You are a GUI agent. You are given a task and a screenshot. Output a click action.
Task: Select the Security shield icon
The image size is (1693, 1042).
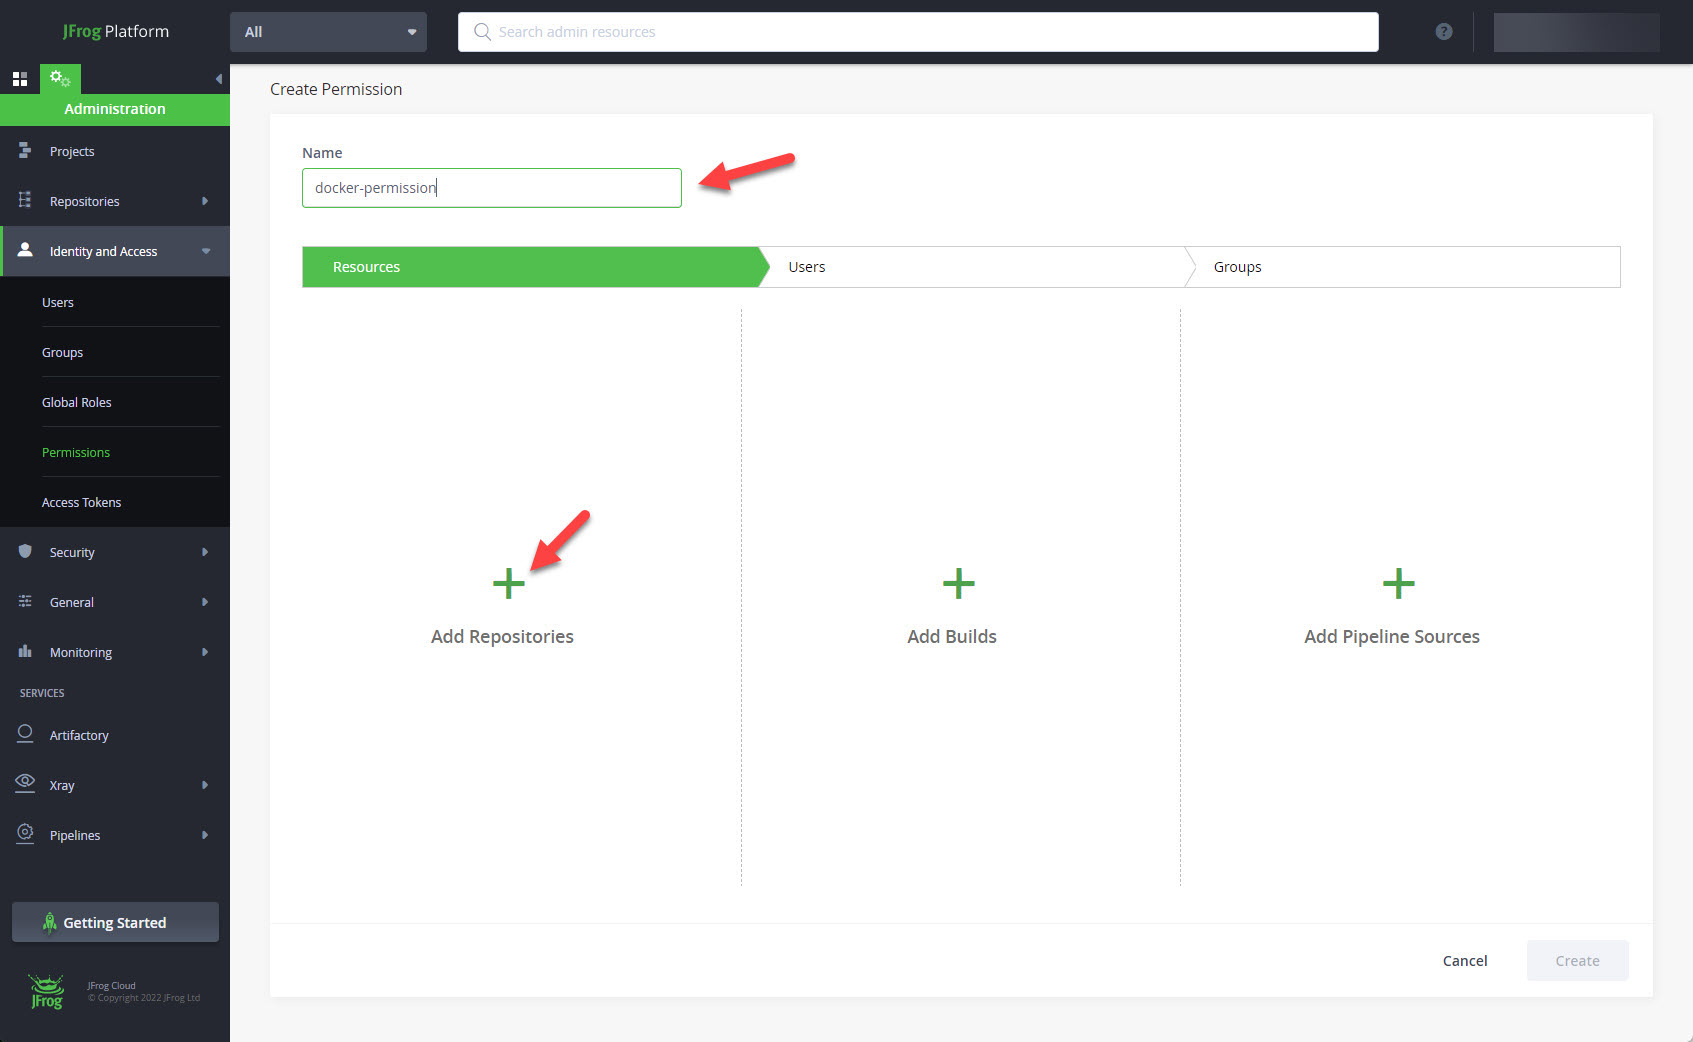[x=24, y=551]
